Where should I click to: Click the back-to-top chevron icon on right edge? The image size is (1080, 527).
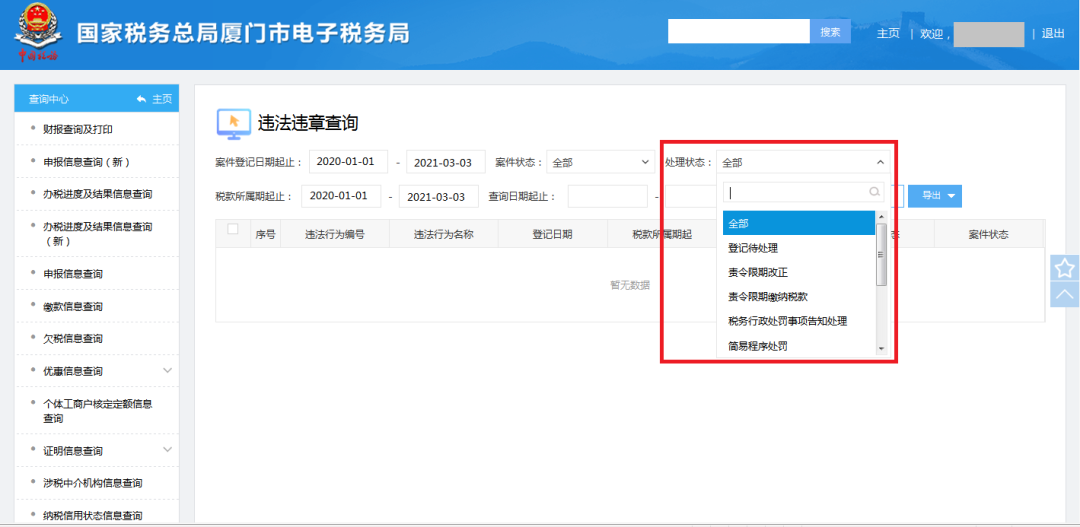pyautogui.click(x=1064, y=293)
